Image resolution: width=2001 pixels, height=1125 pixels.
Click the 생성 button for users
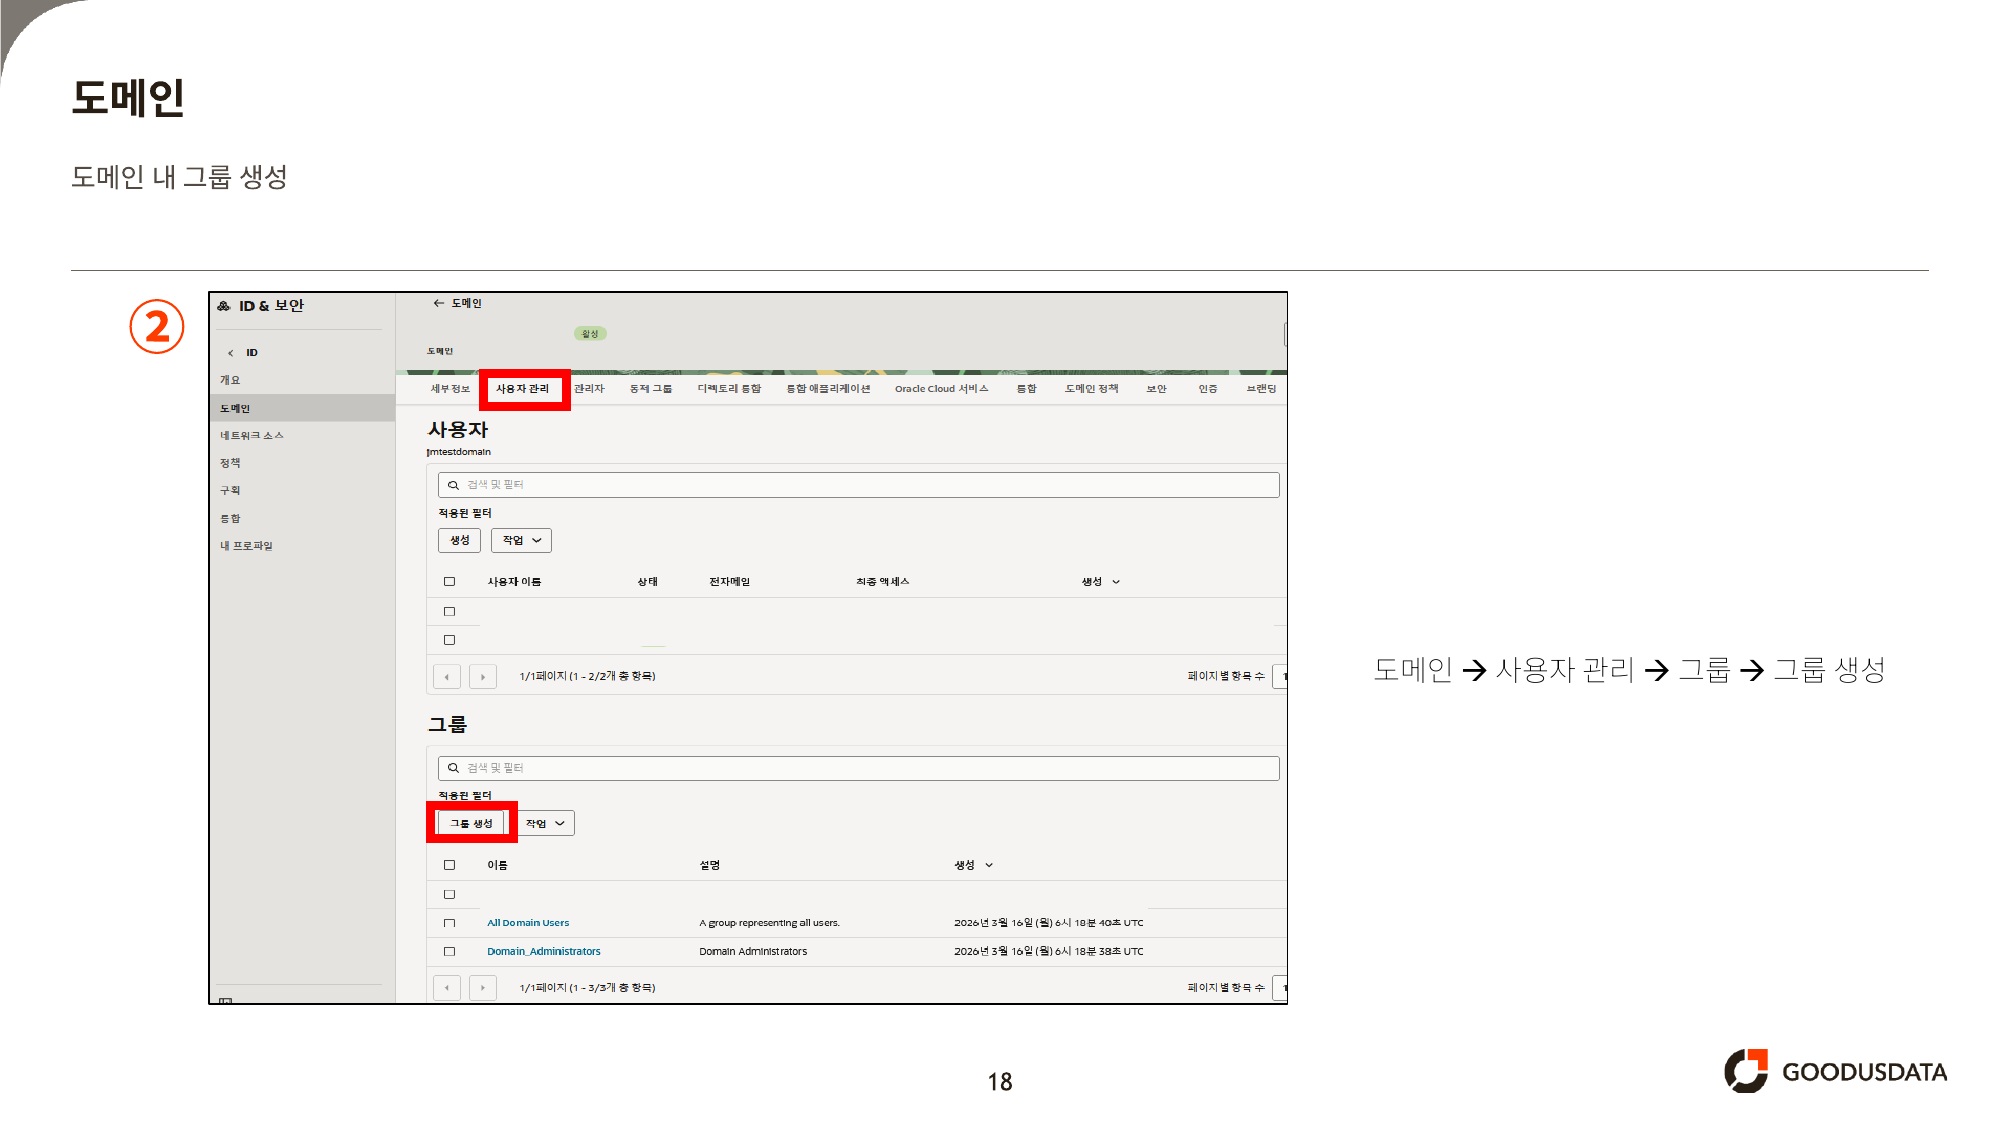coord(459,541)
